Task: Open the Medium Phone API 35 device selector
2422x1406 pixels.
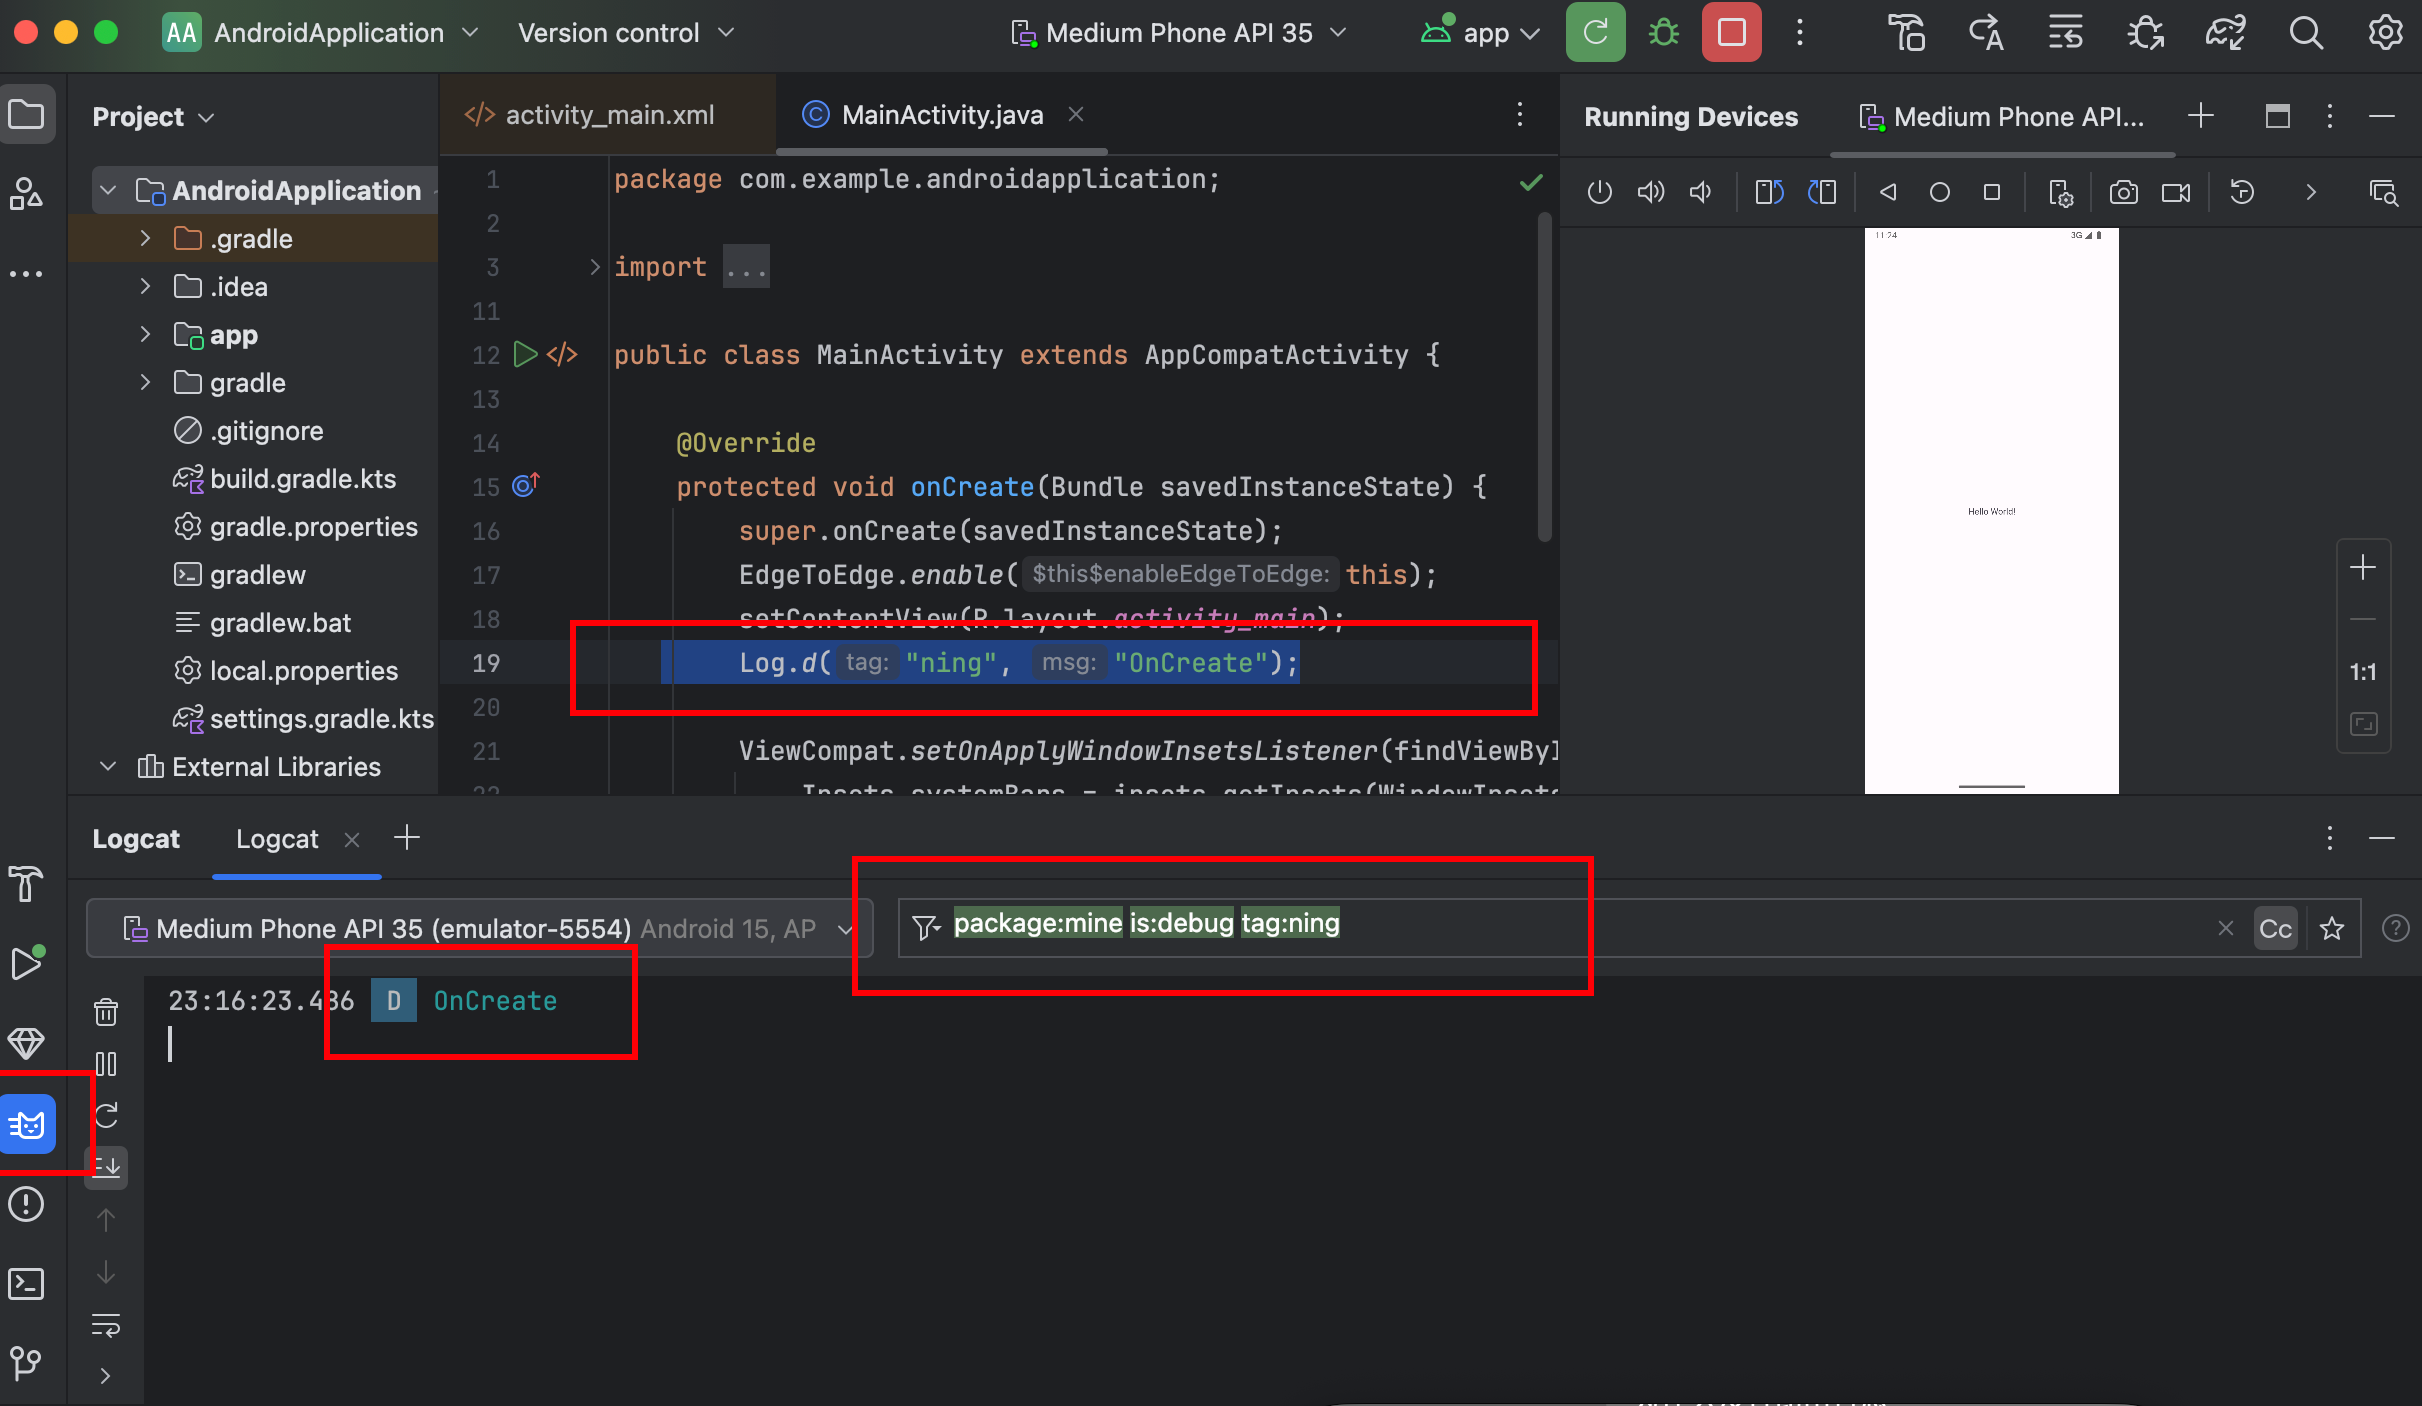Action: click(x=1180, y=33)
